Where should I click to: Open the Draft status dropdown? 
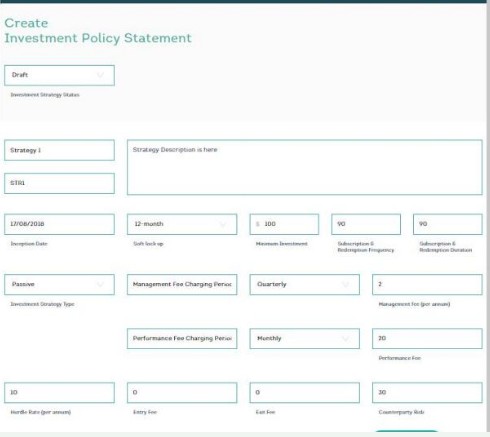(59, 75)
